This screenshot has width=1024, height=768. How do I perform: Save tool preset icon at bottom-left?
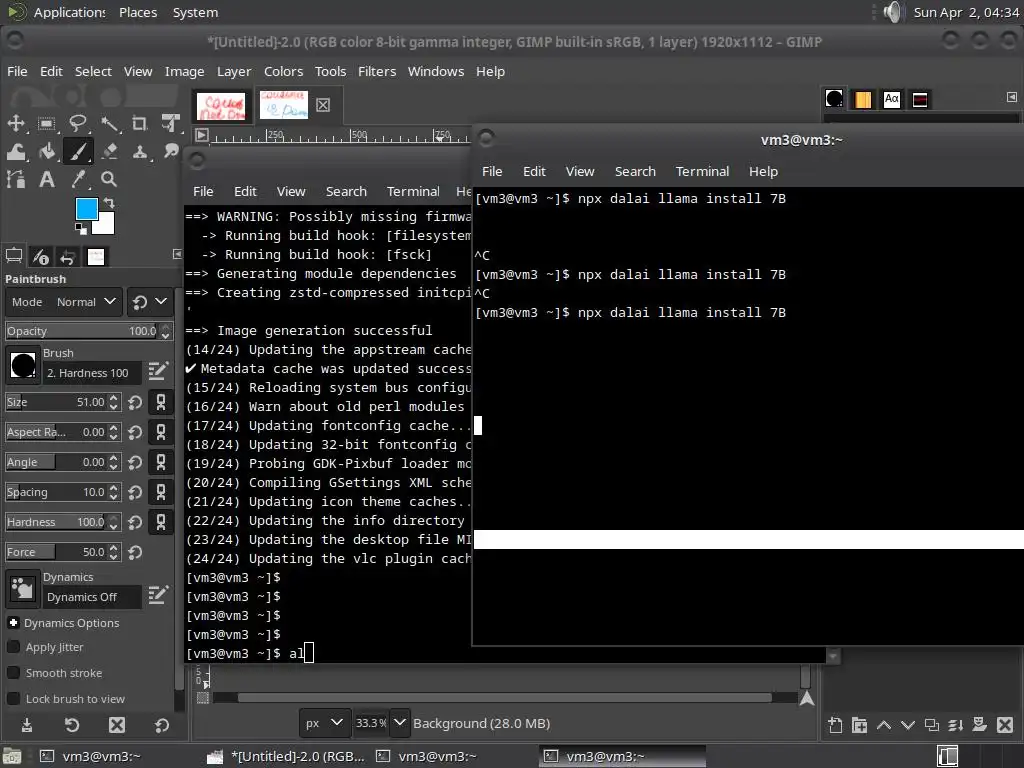27,725
